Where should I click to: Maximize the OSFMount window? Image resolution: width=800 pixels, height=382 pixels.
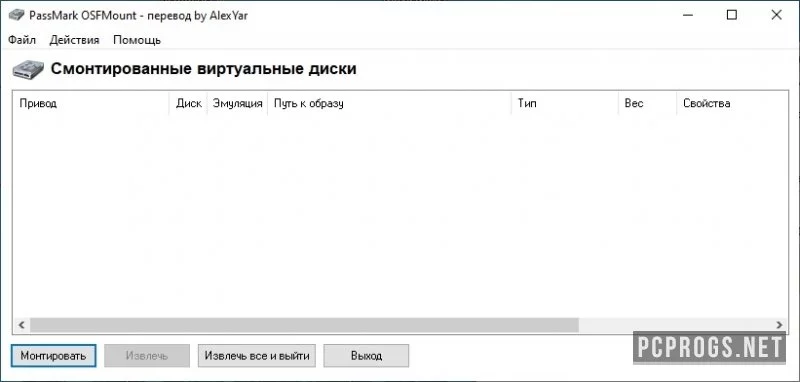(732, 15)
